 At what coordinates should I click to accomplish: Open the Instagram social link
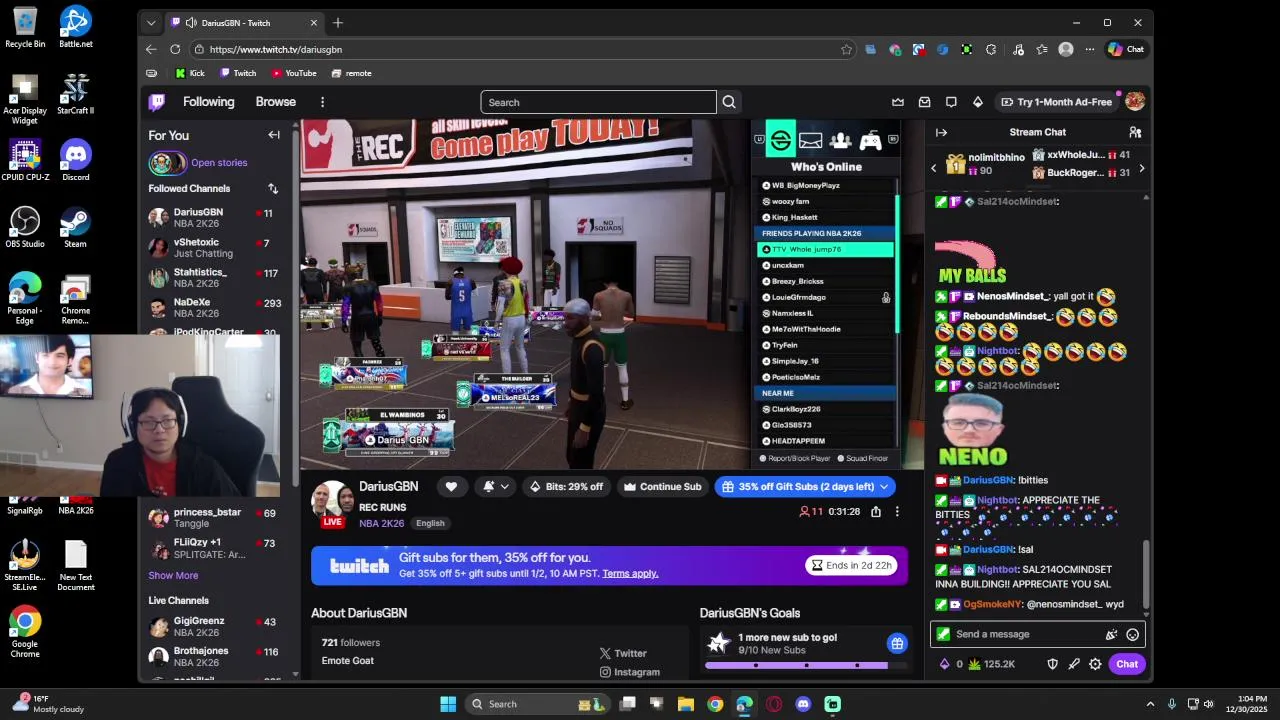click(x=629, y=672)
